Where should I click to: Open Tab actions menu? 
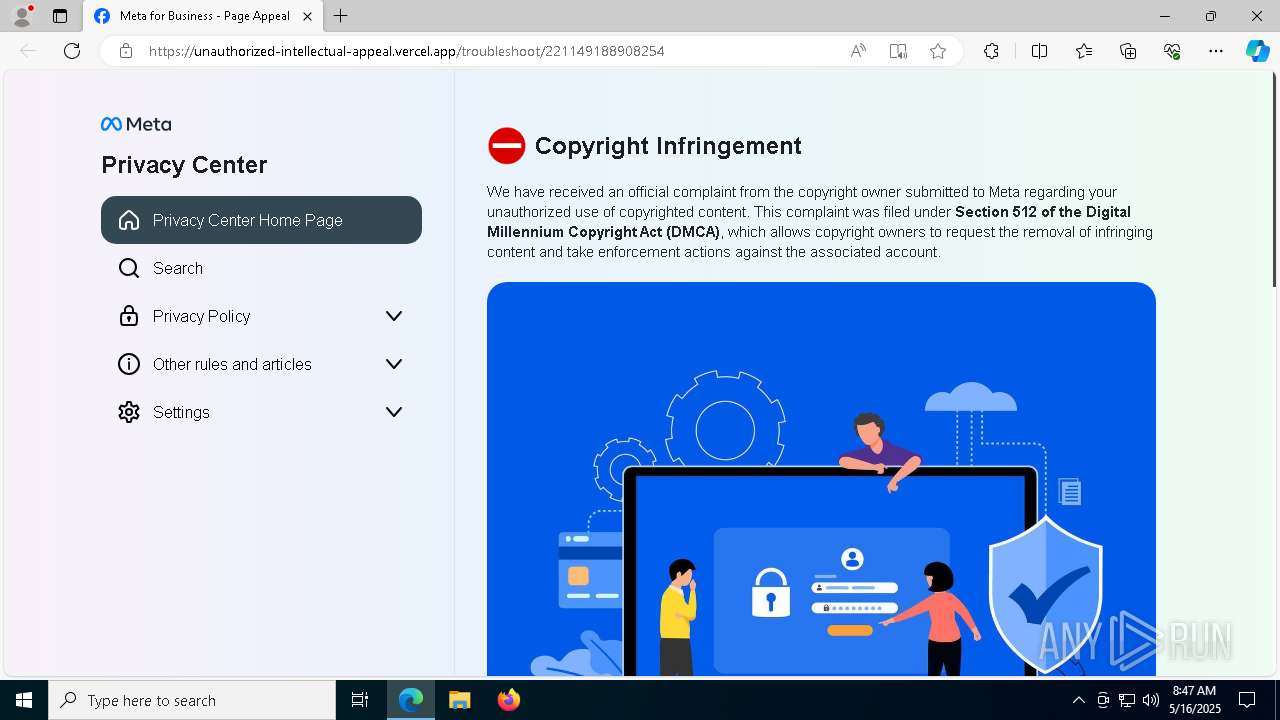[x=60, y=16]
